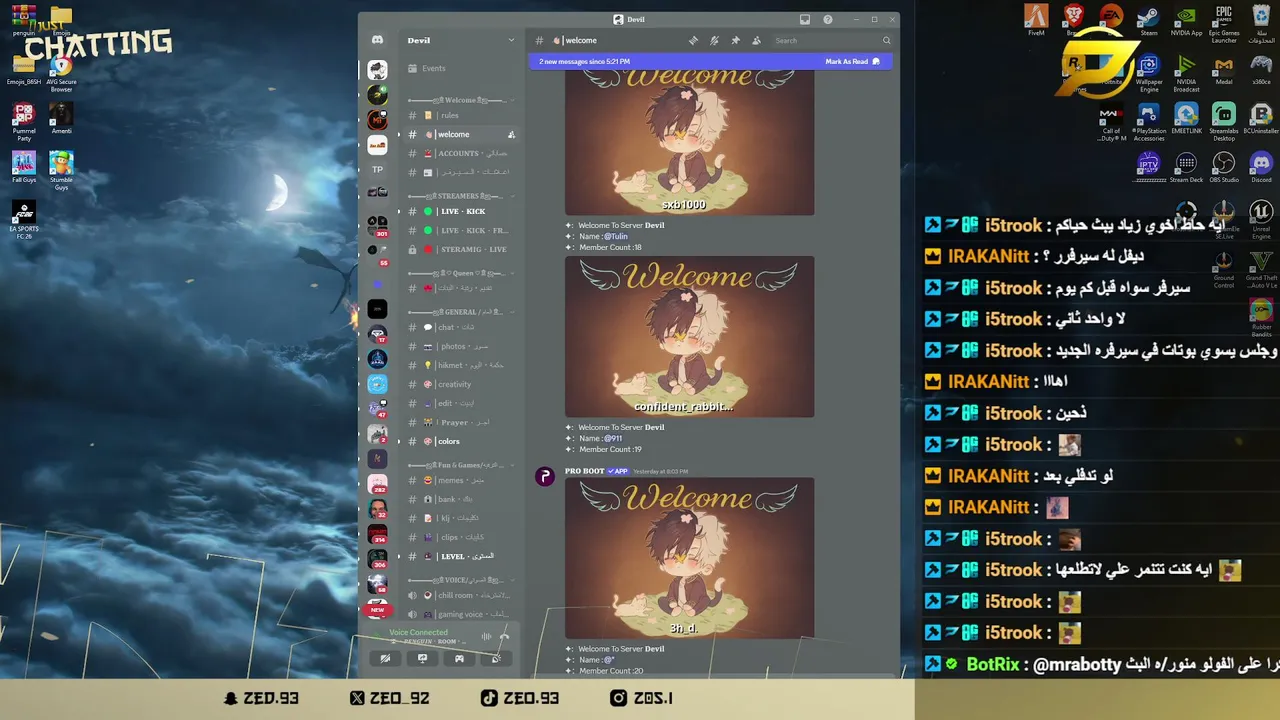Collapse the Welcome channel category
Image resolution: width=1280 pixels, height=720 pixels.
coord(461,100)
